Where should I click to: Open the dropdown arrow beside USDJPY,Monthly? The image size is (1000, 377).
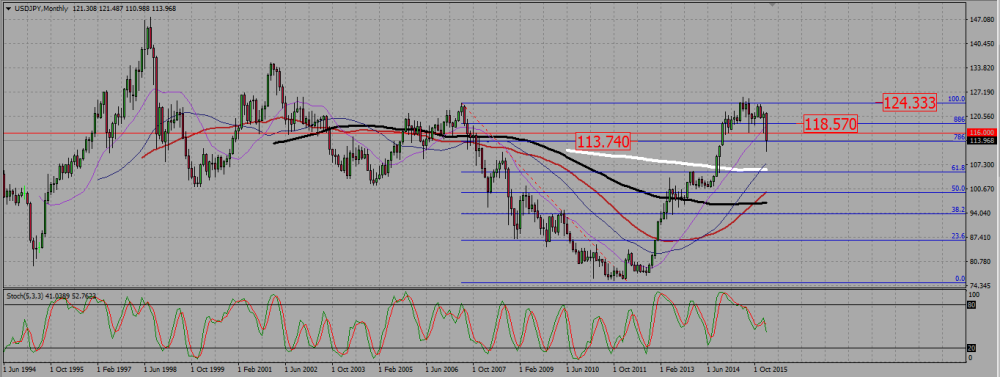point(8,8)
